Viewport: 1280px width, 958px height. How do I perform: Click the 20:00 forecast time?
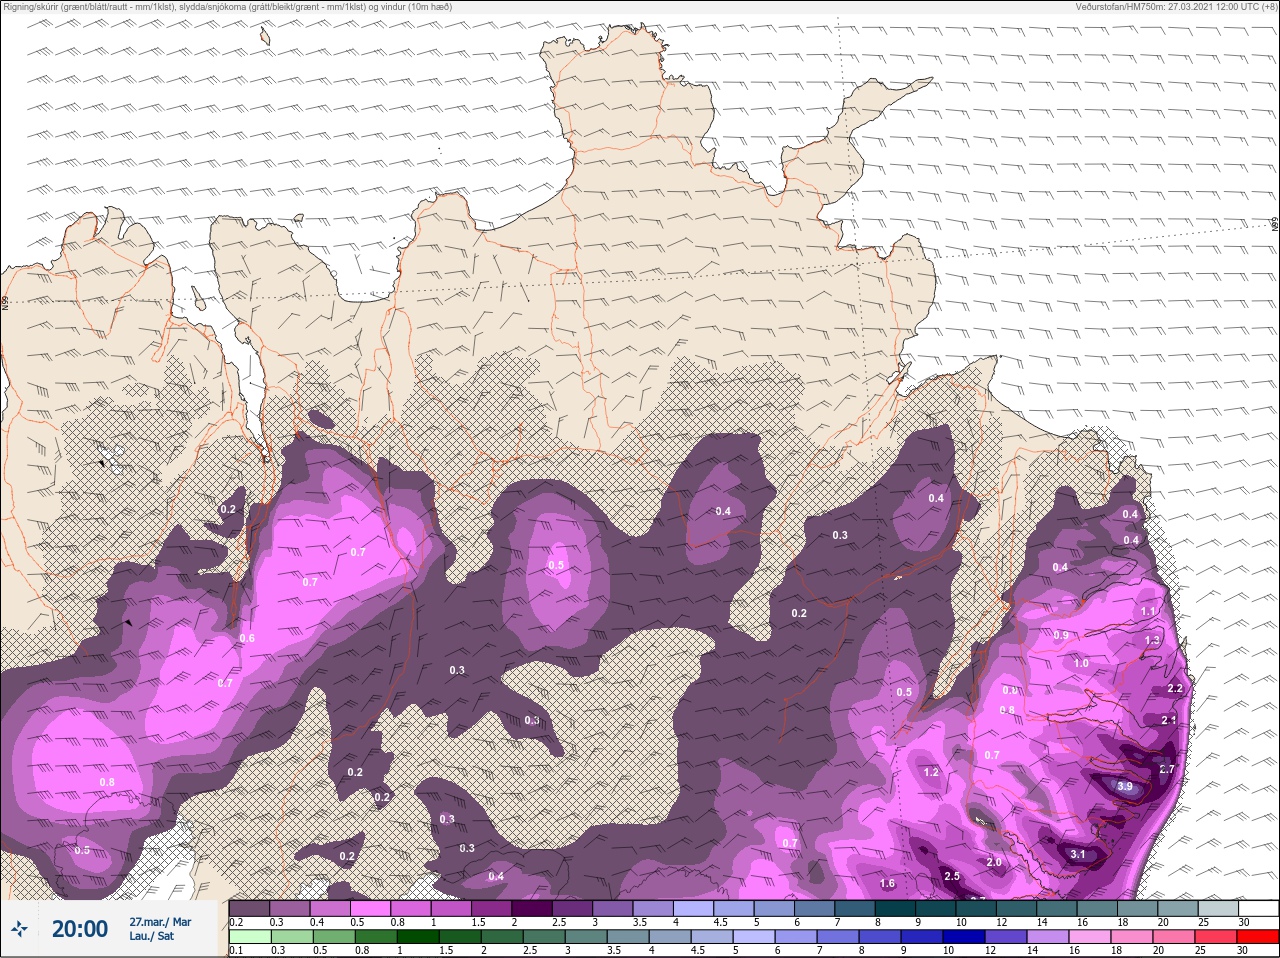(80, 929)
